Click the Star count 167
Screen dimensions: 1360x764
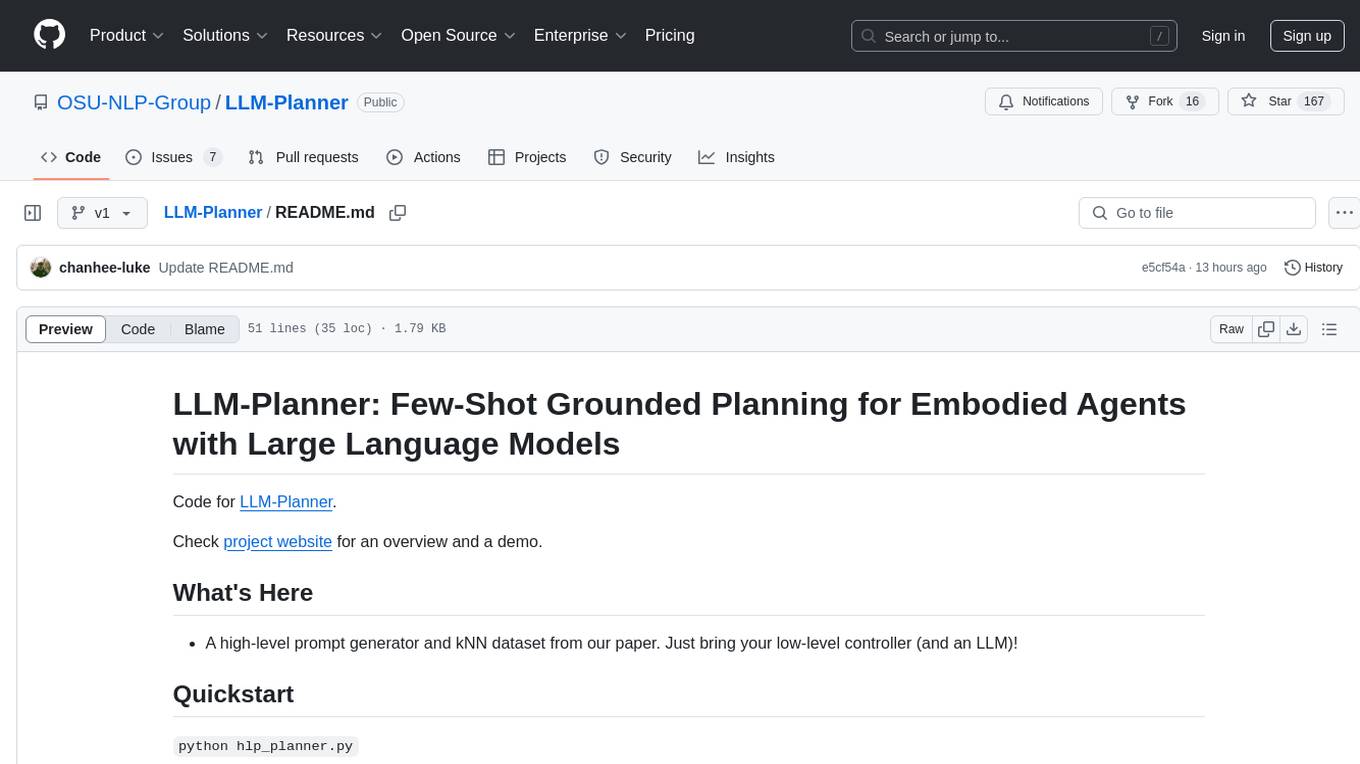(1314, 102)
